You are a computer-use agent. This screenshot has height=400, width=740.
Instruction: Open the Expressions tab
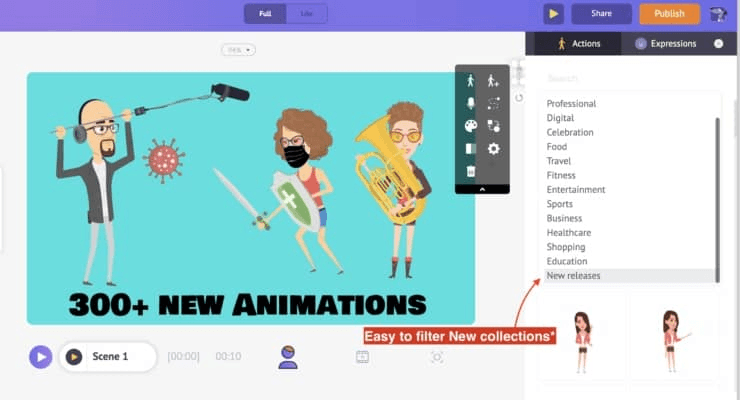tap(666, 44)
